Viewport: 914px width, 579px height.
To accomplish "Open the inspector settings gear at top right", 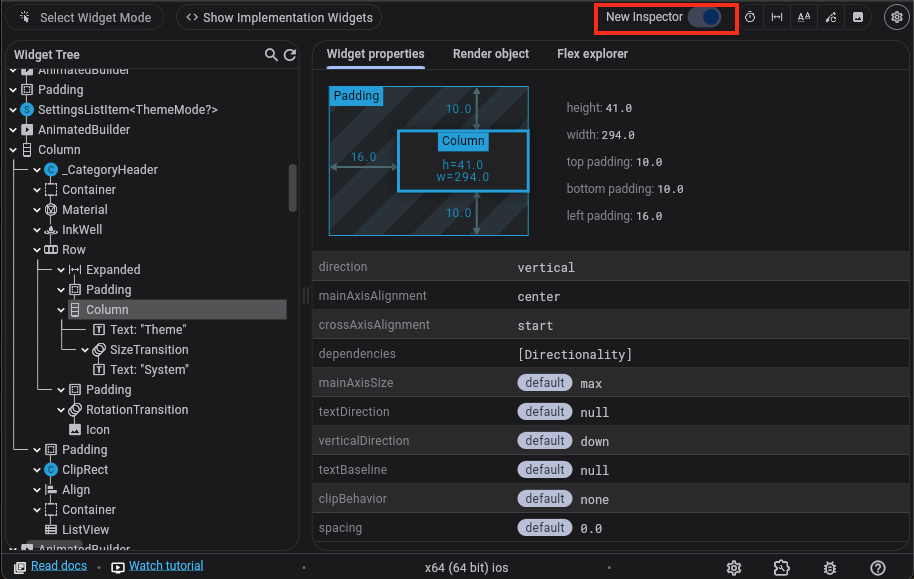I will [895, 17].
